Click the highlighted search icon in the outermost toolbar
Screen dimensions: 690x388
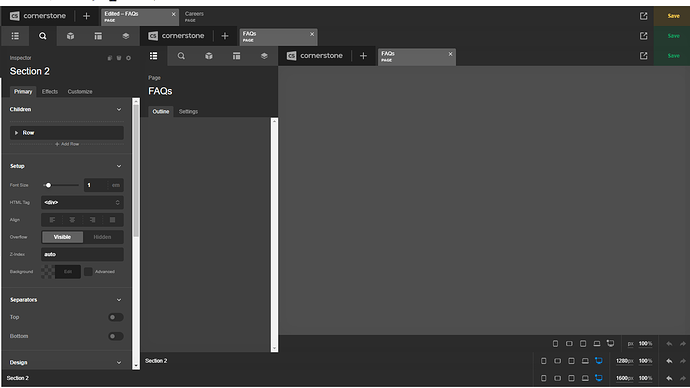click(43, 36)
